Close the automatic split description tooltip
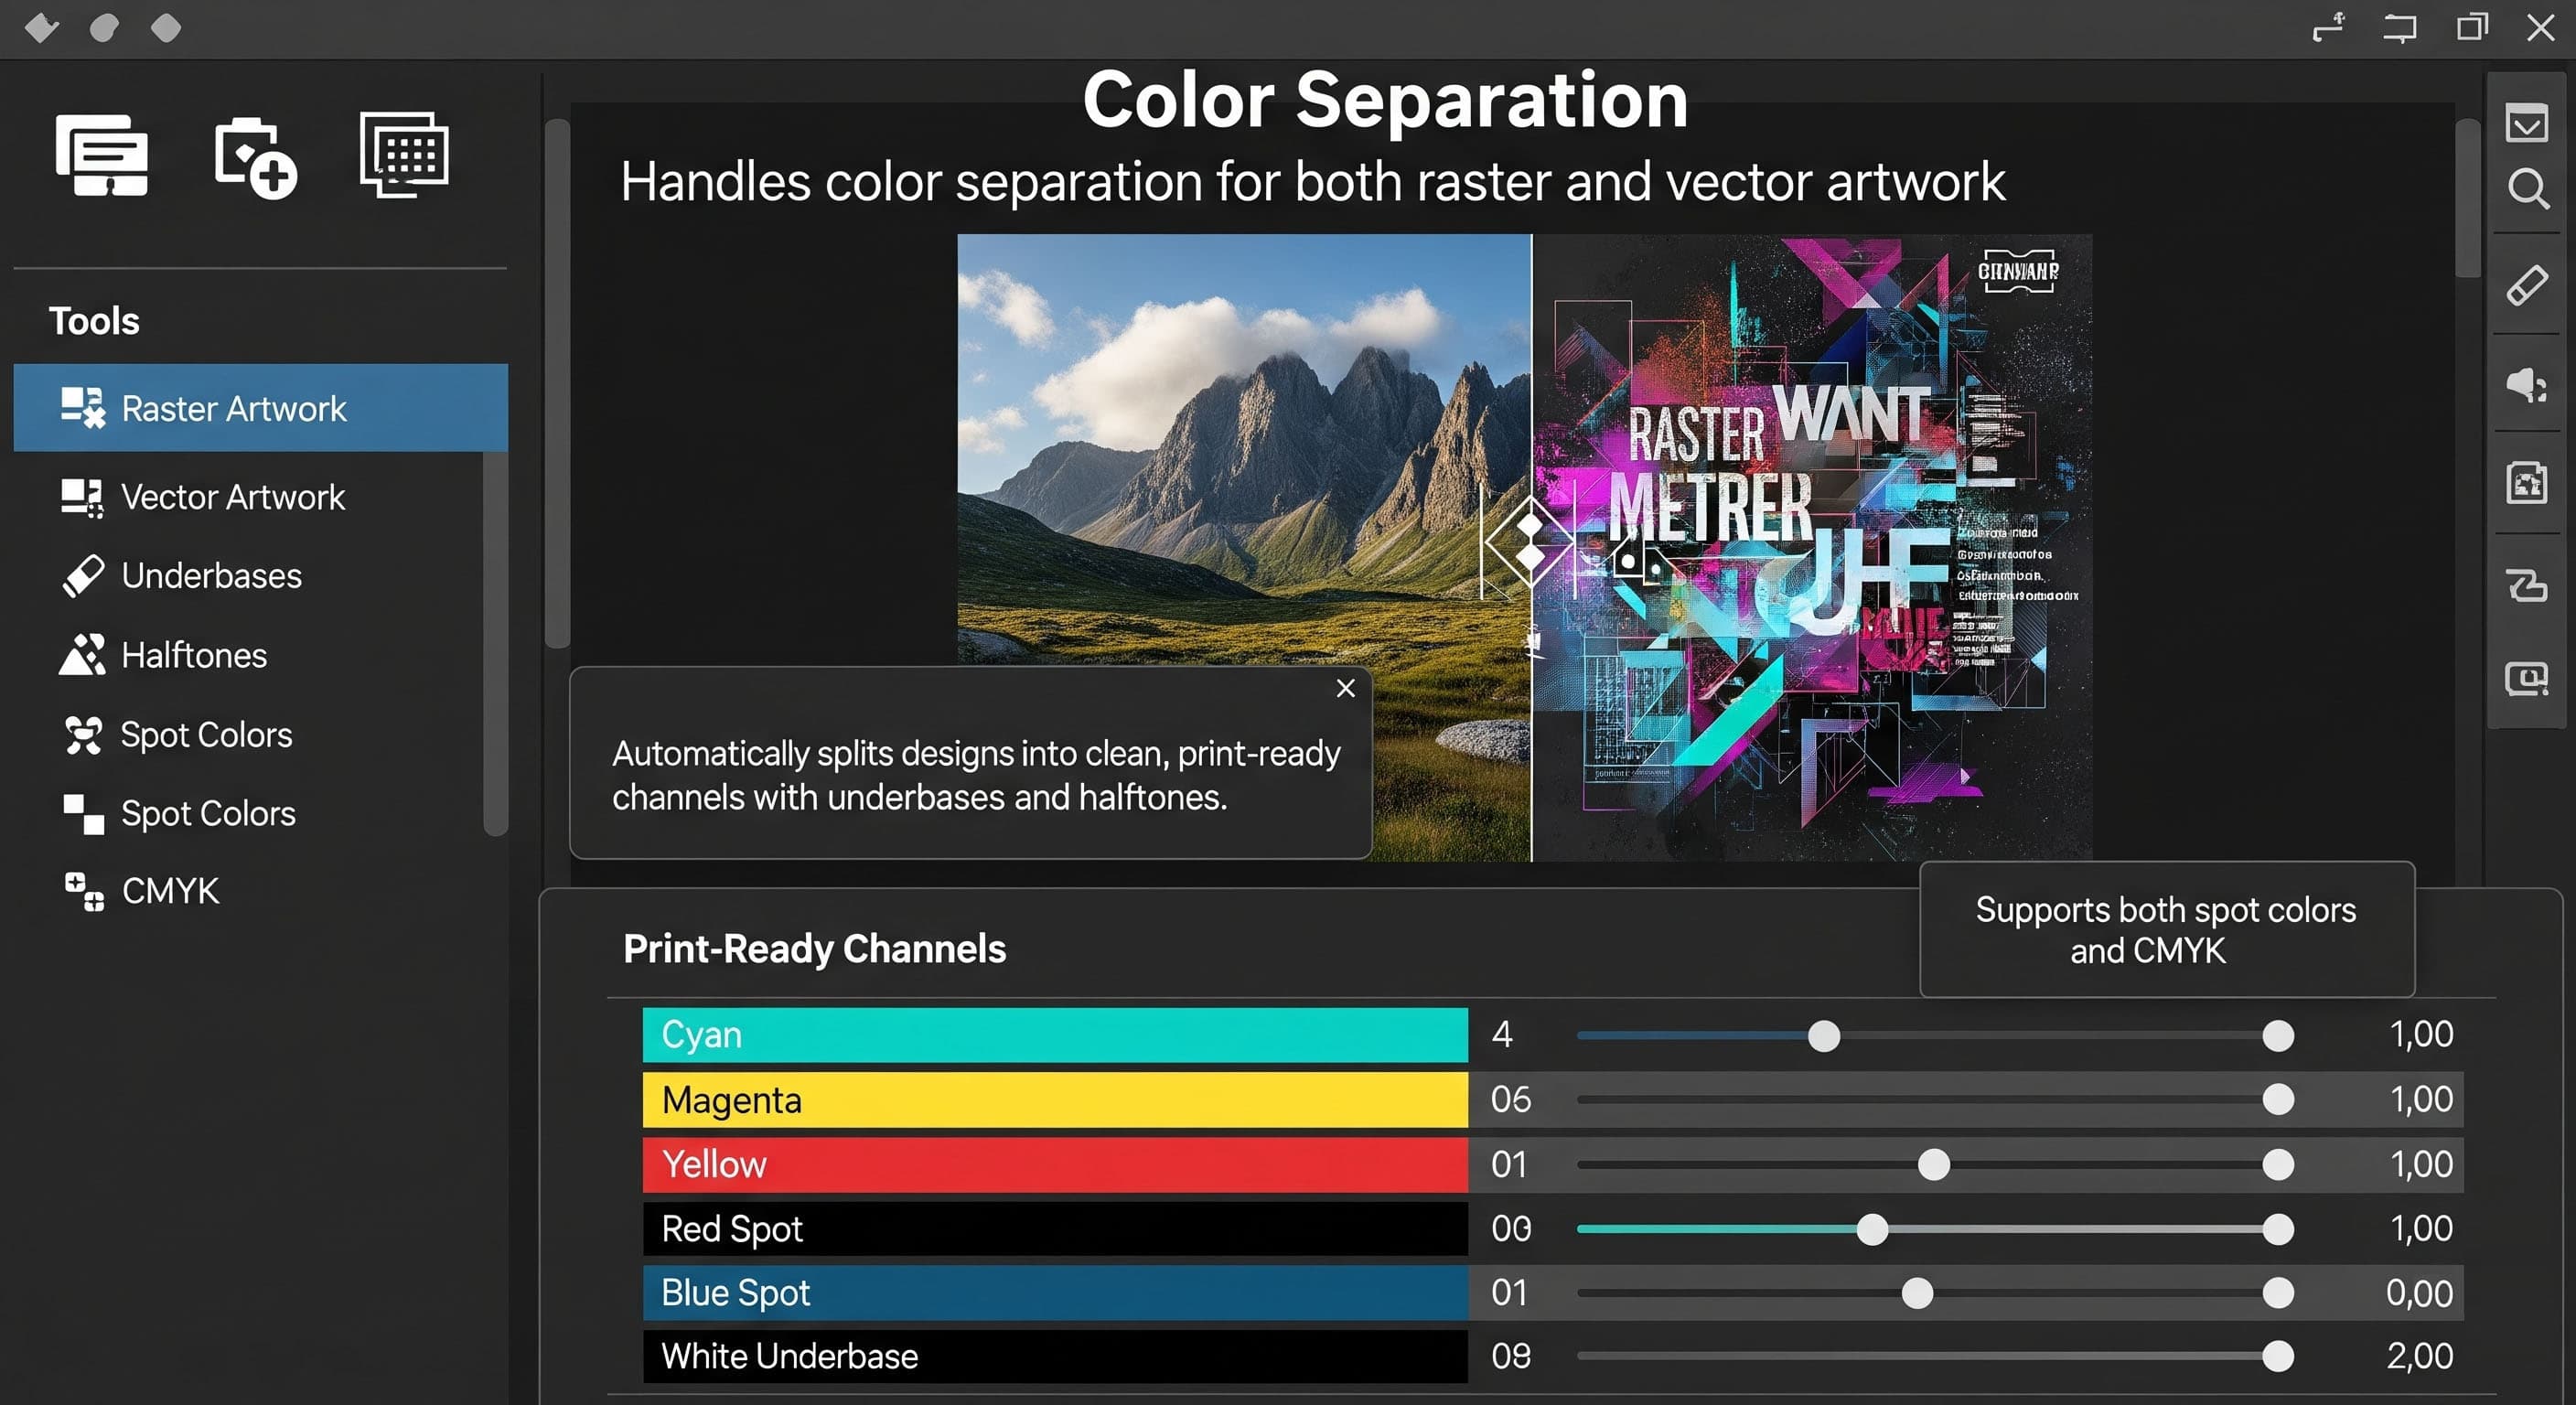 click(1346, 688)
